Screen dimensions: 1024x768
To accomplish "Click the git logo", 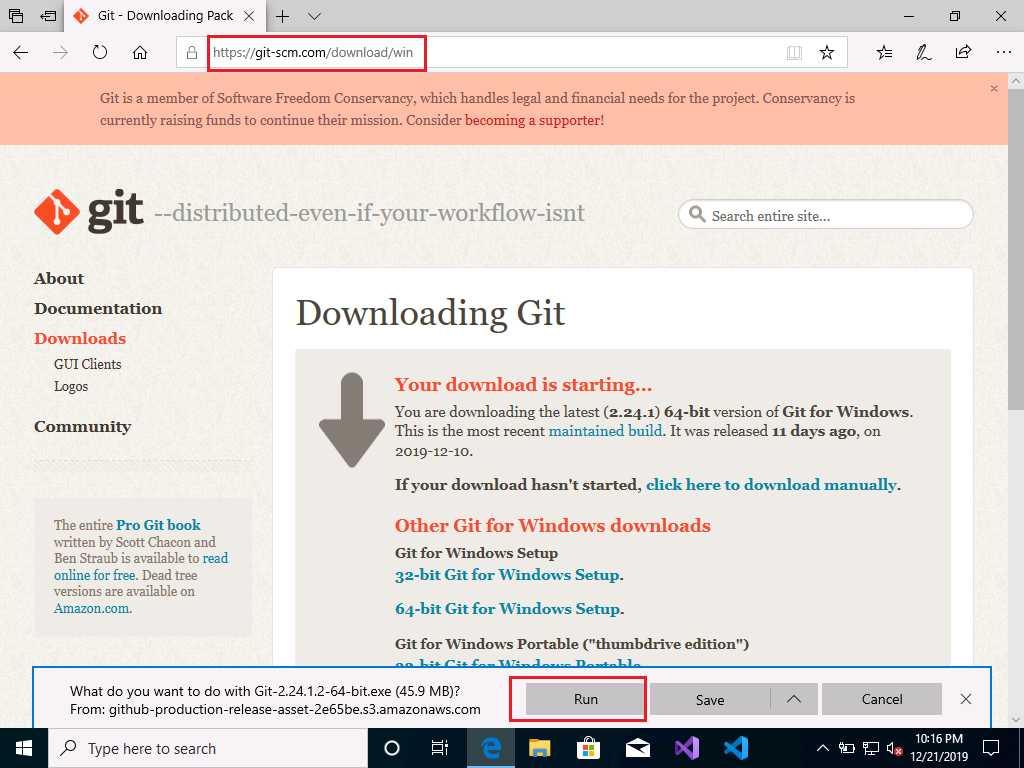I will click(x=89, y=212).
